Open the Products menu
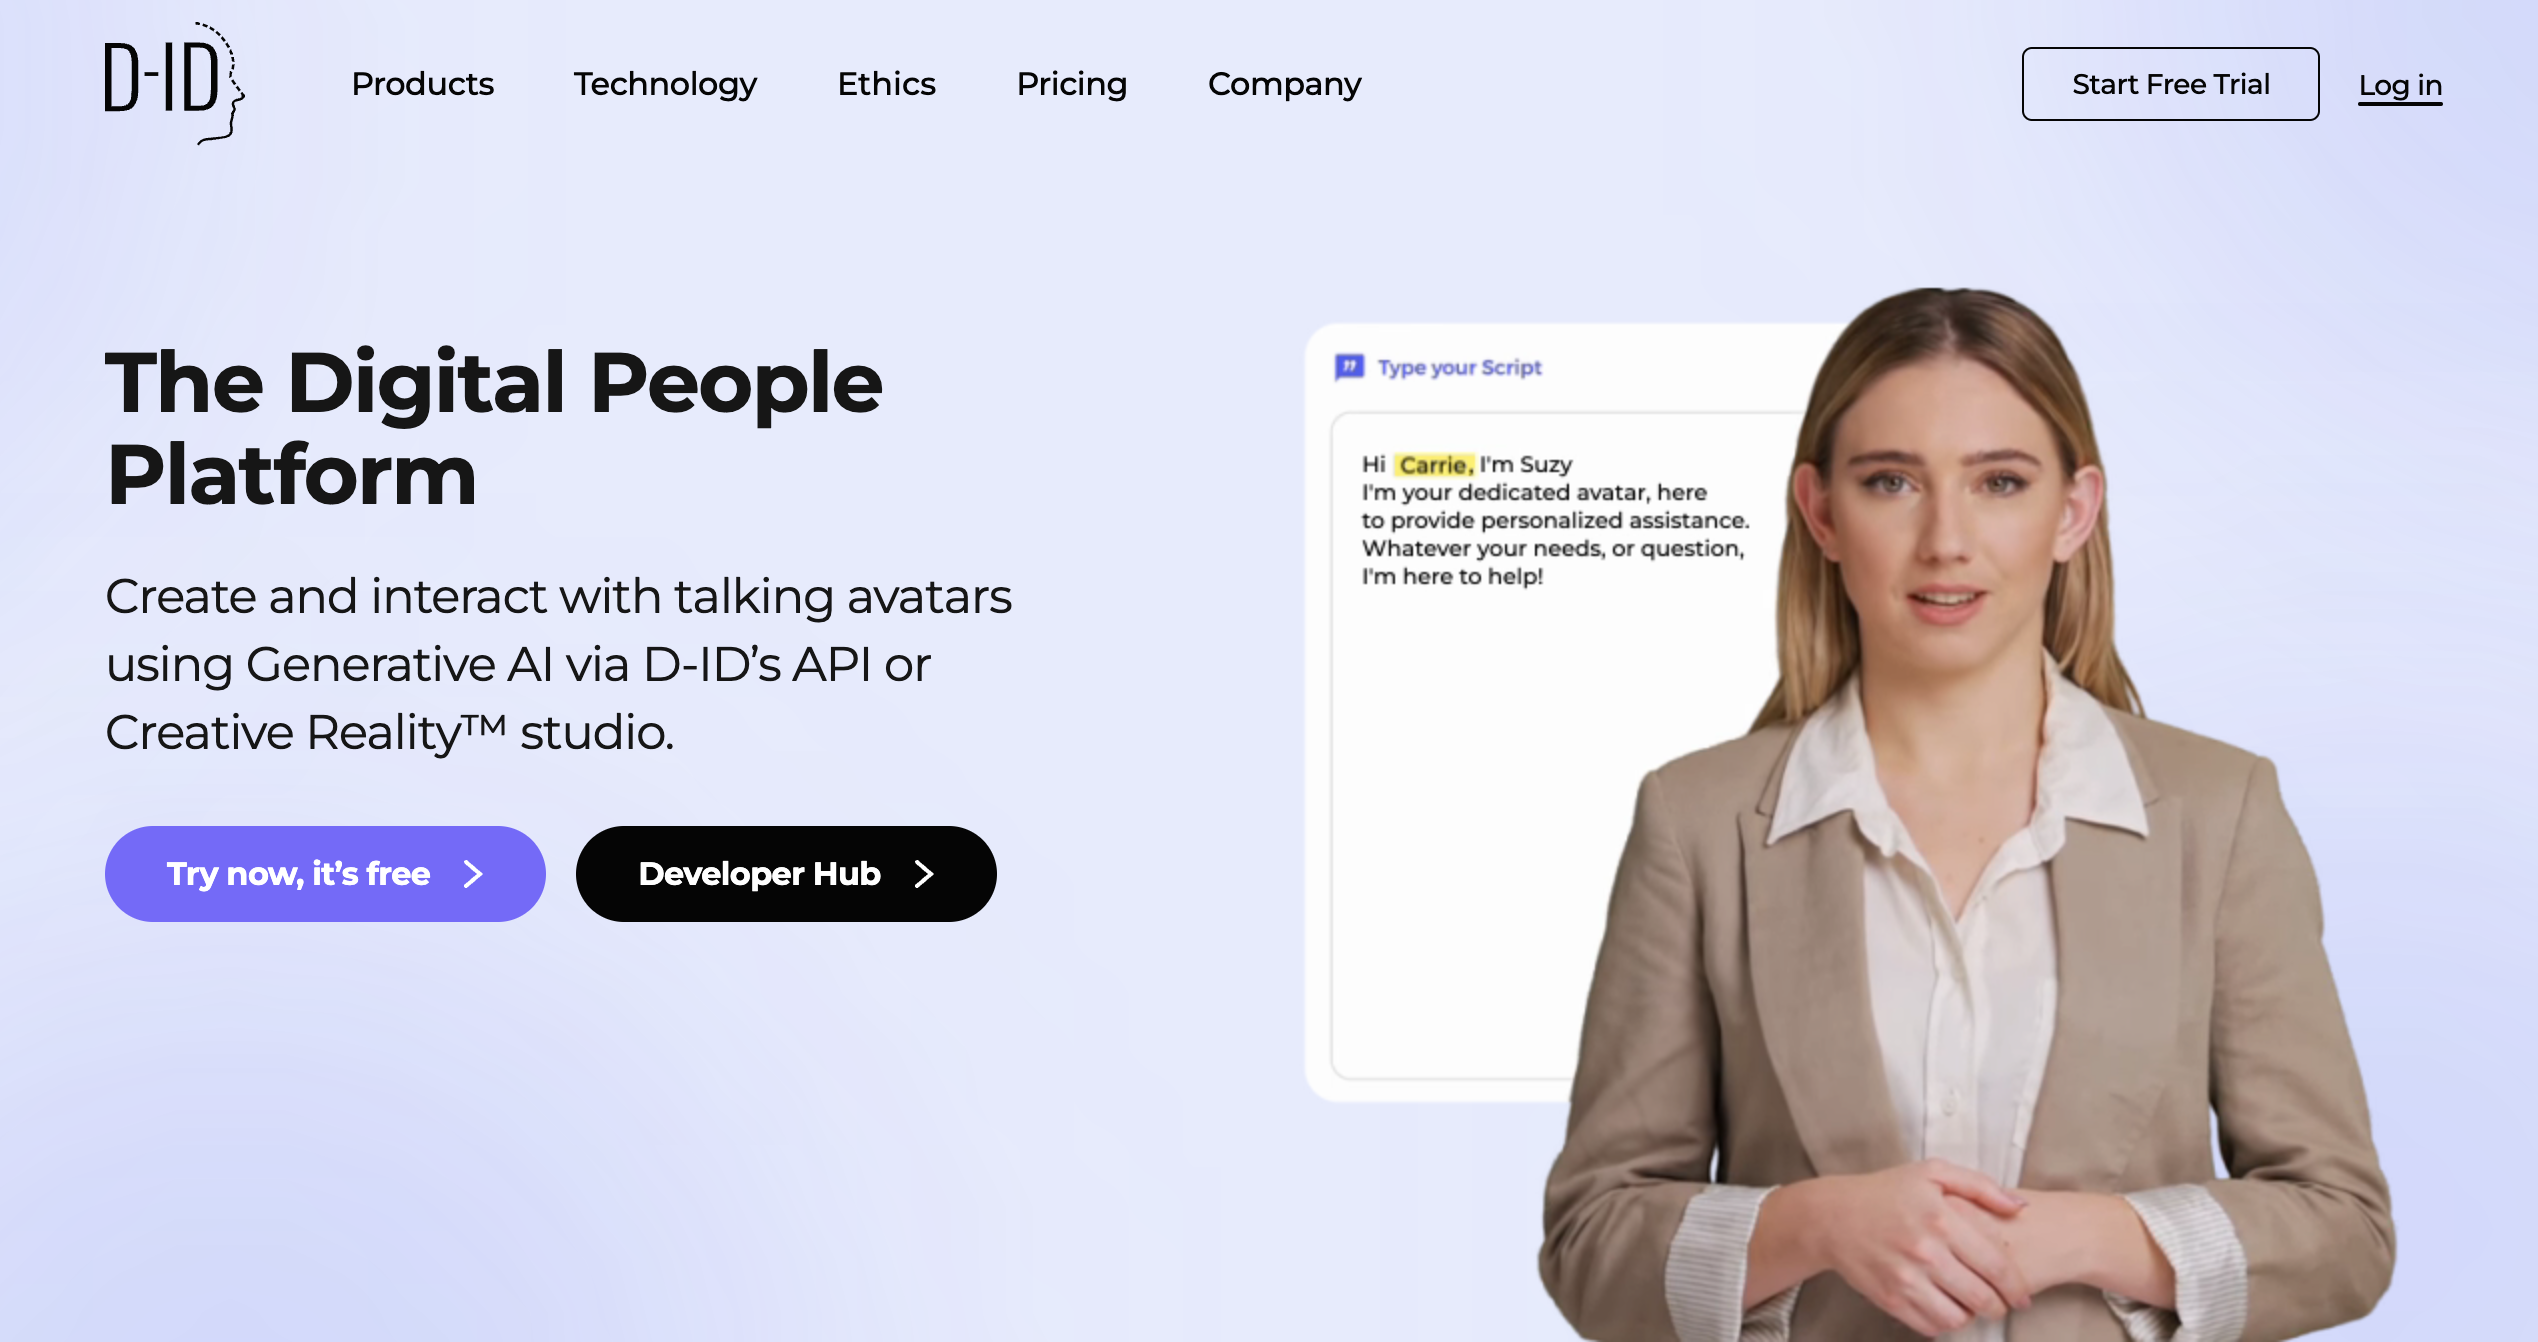 pyautogui.click(x=422, y=84)
